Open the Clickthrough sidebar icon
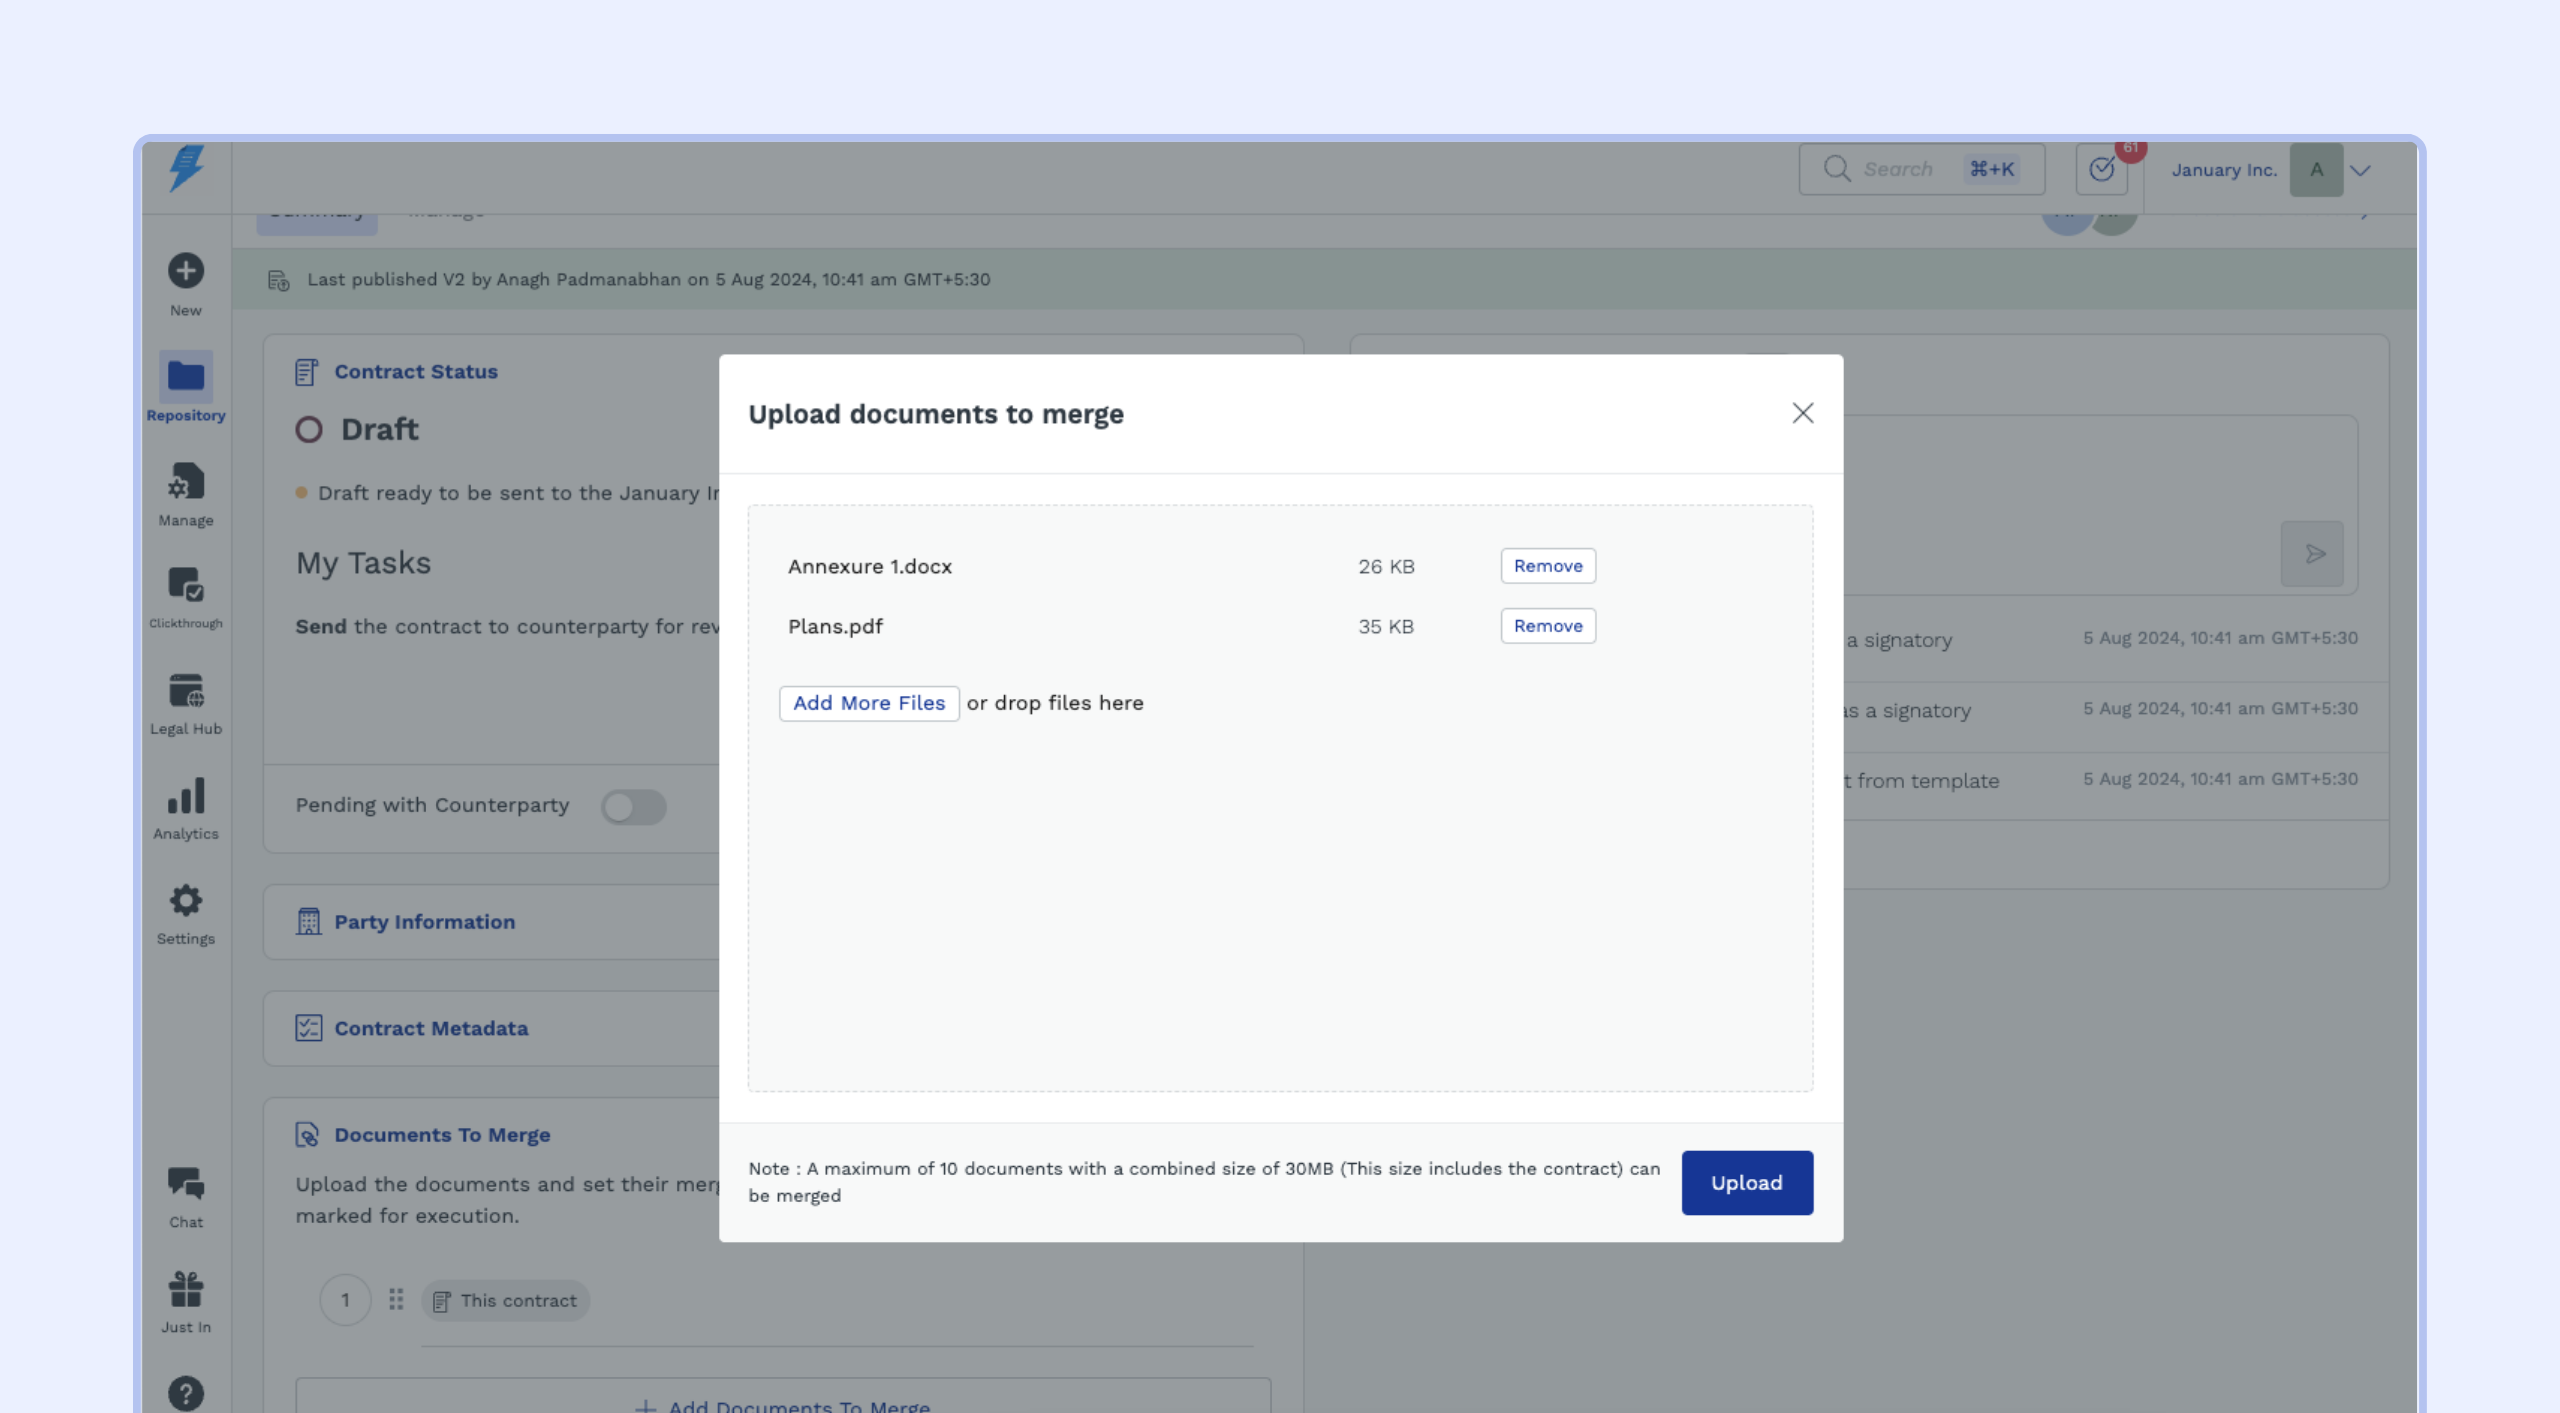The image size is (2560, 1413). (x=185, y=585)
